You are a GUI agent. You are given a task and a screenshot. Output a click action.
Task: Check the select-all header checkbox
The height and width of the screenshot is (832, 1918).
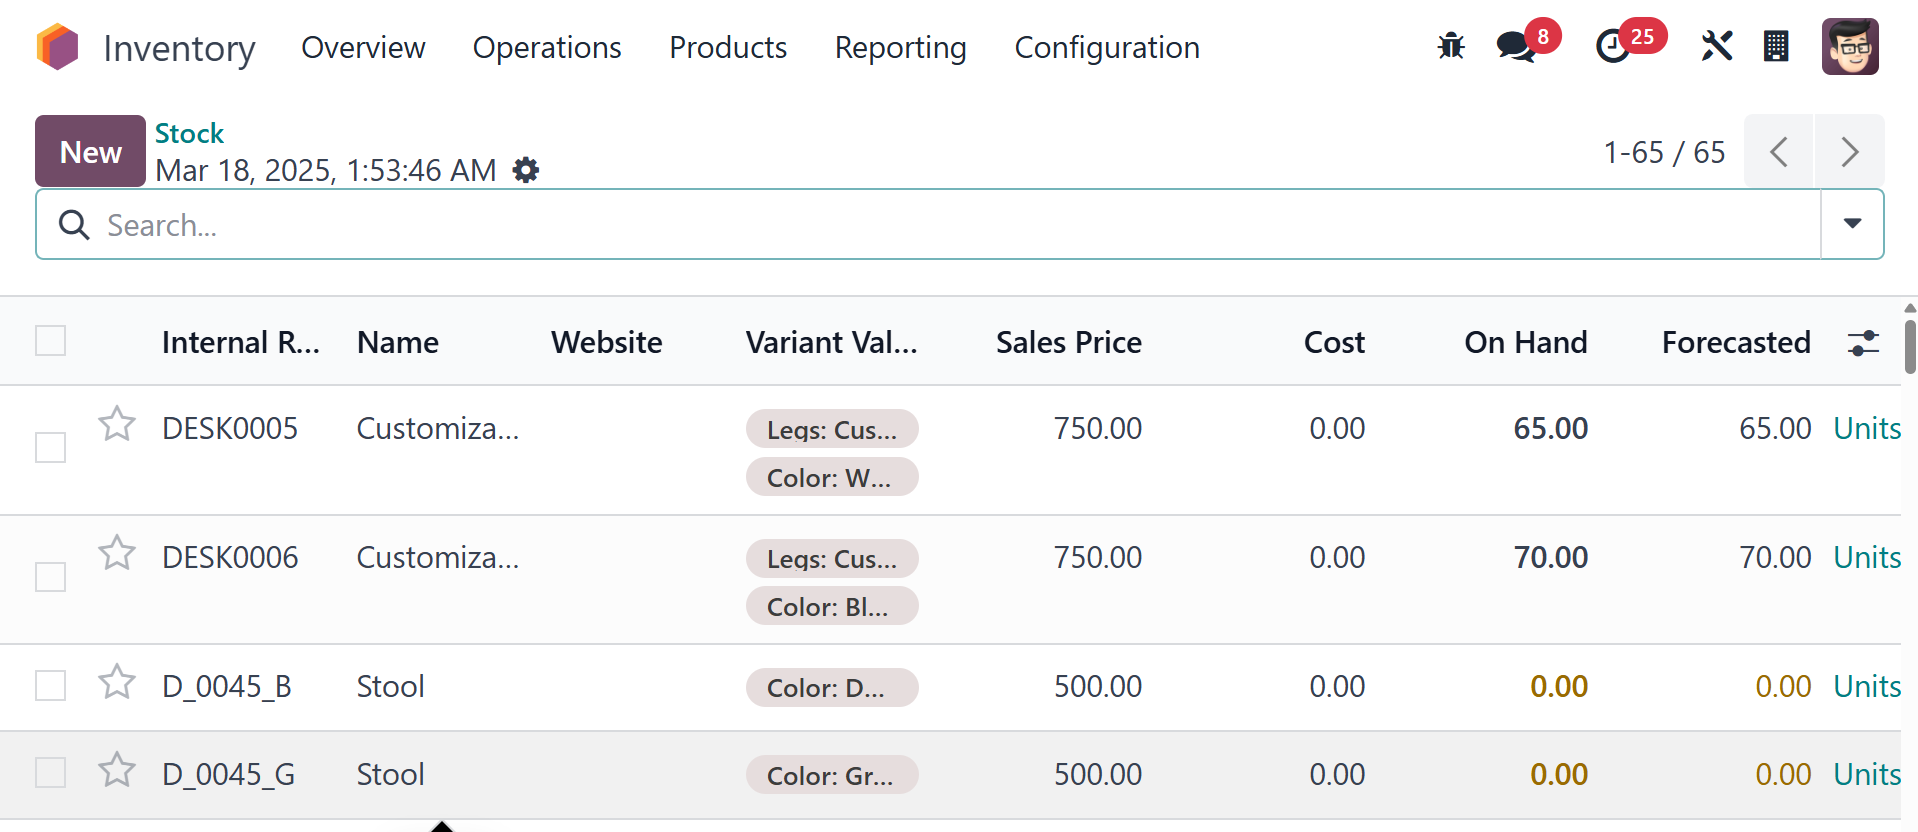point(51,341)
